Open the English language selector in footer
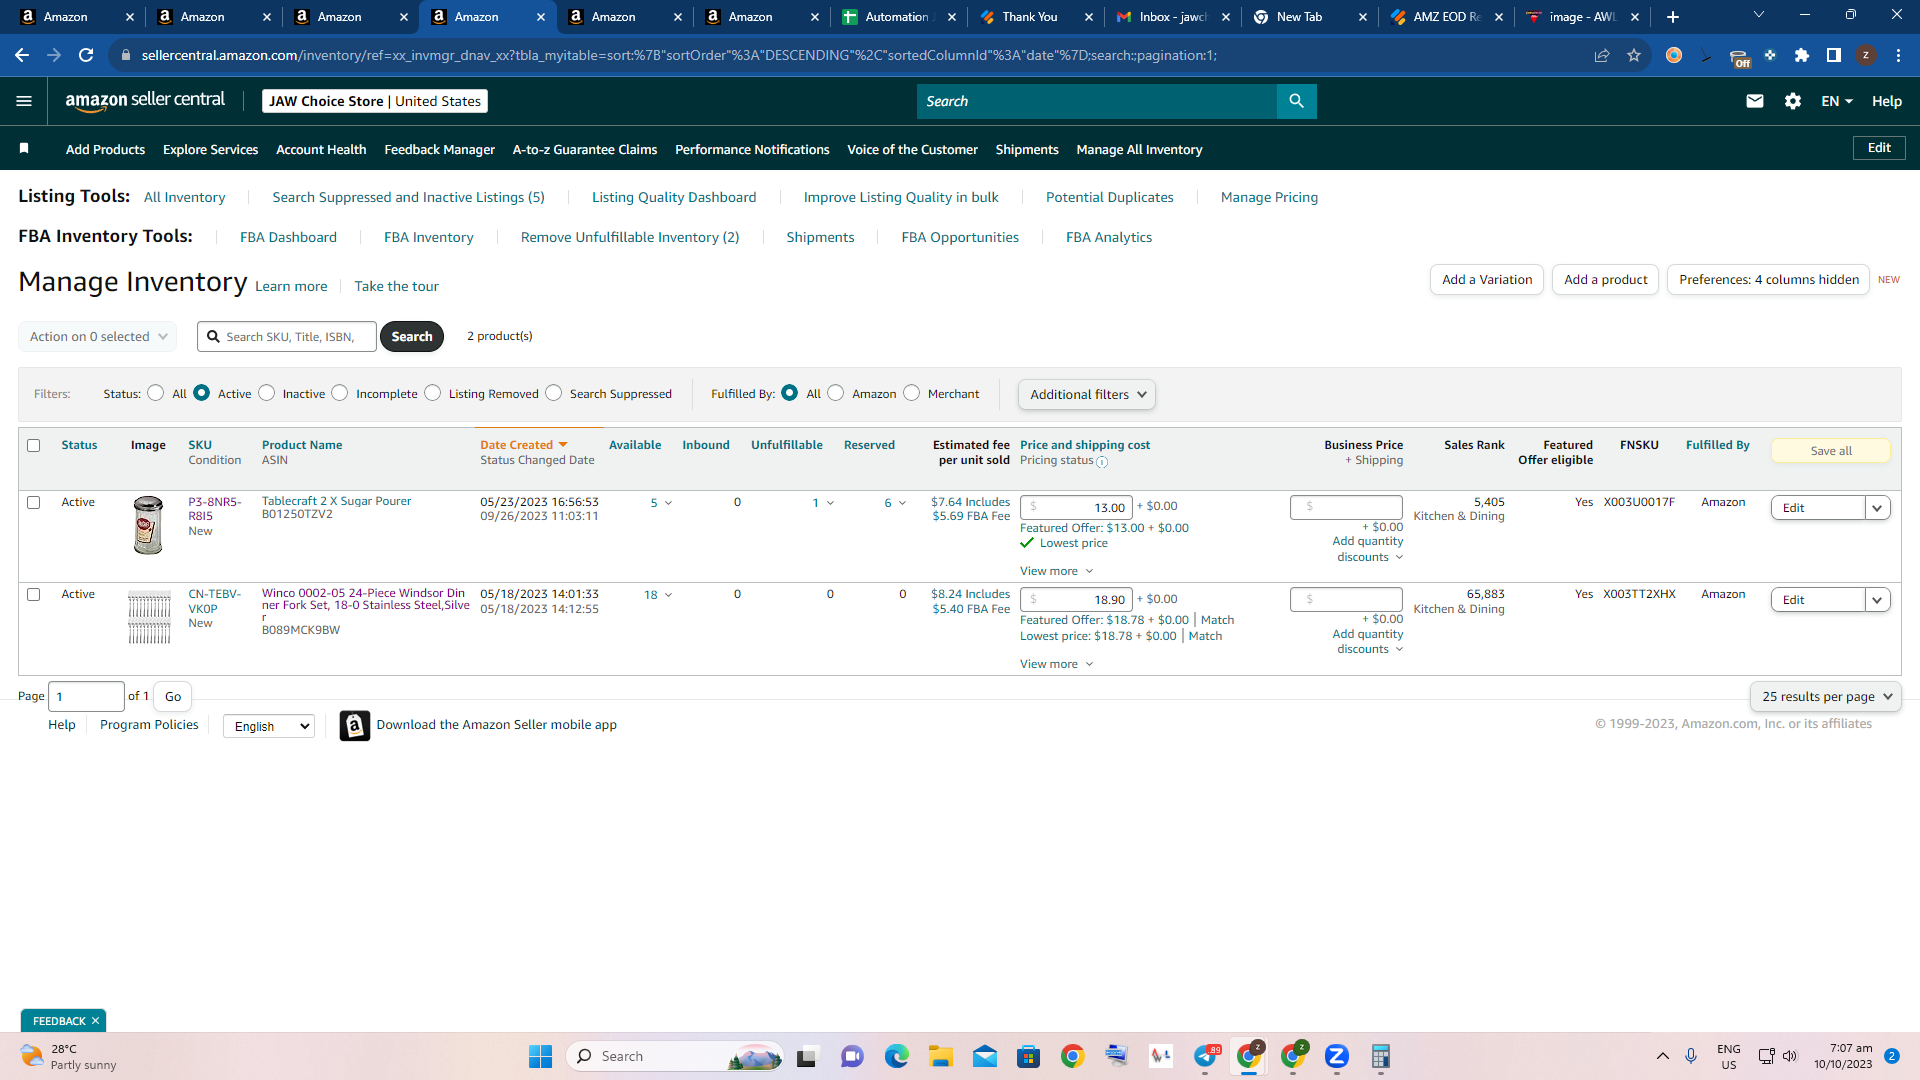This screenshot has height=1080, width=1920. [269, 726]
